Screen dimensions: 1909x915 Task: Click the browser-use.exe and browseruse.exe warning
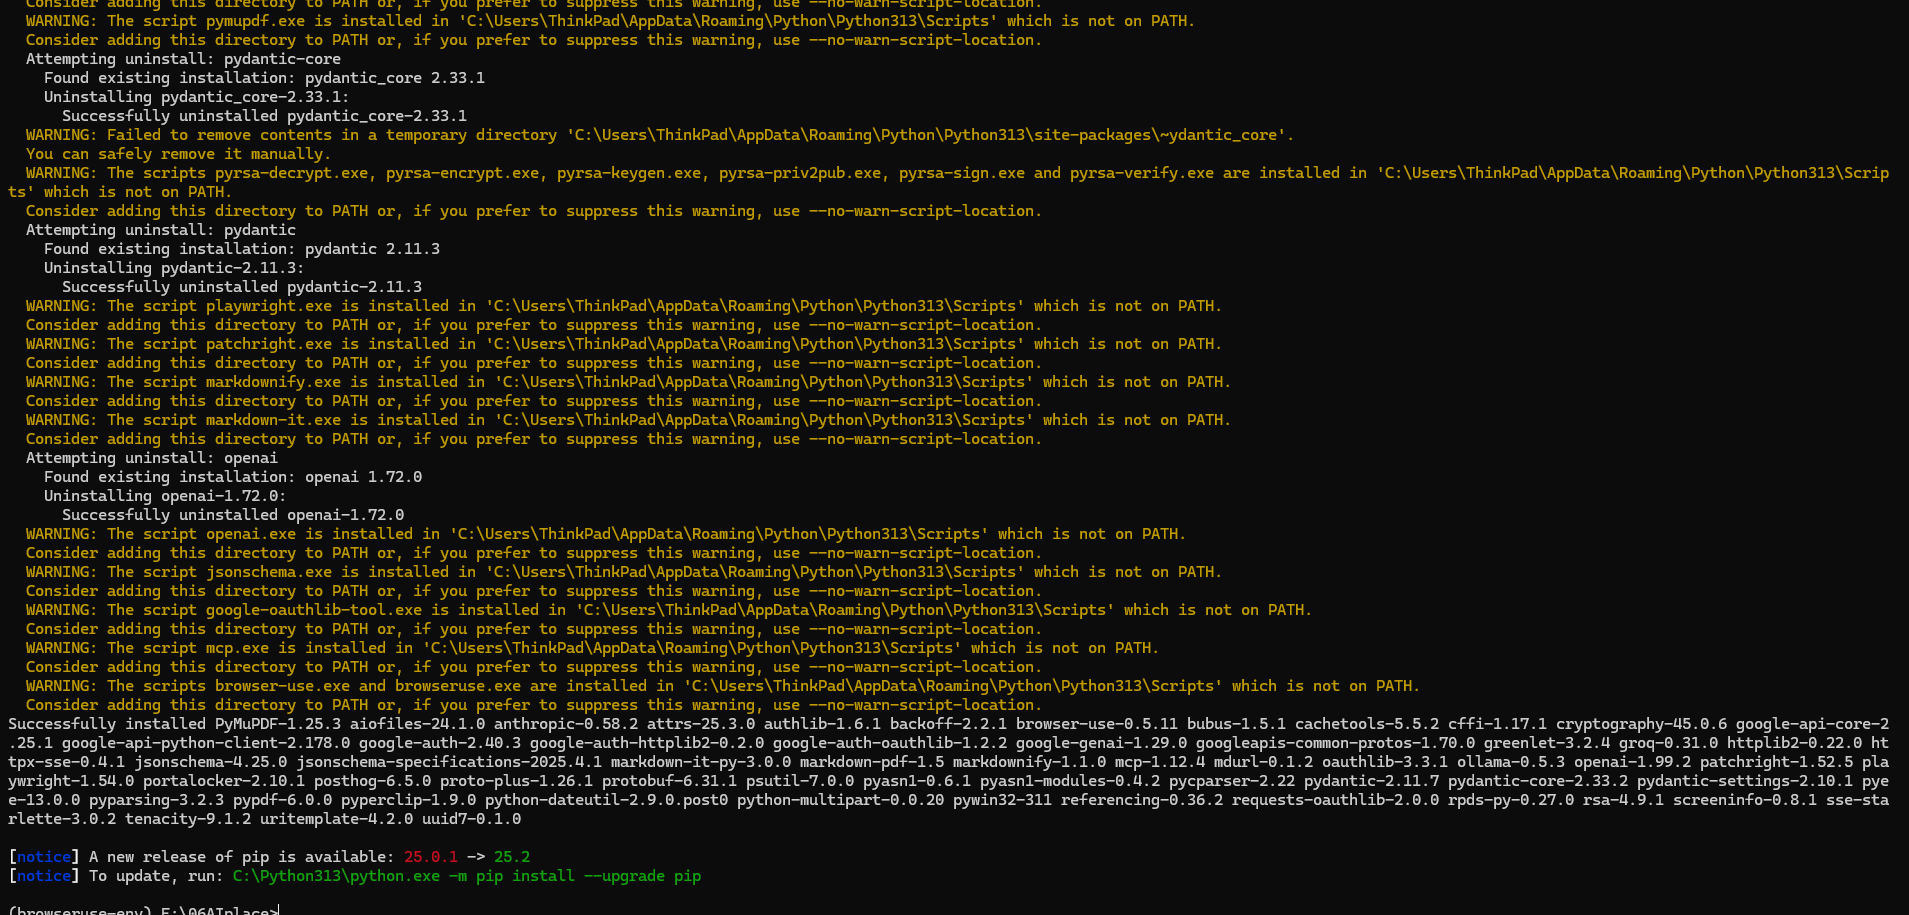pyautogui.click(x=723, y=686)
